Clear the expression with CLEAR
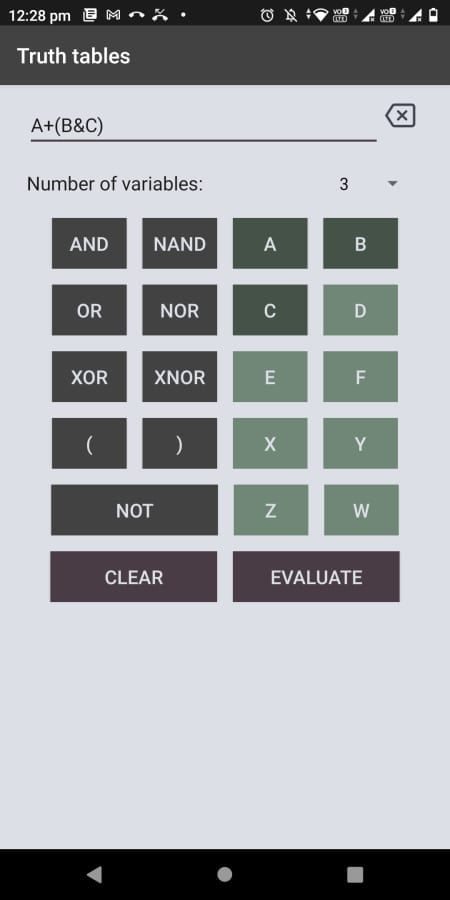 (134, 576)
